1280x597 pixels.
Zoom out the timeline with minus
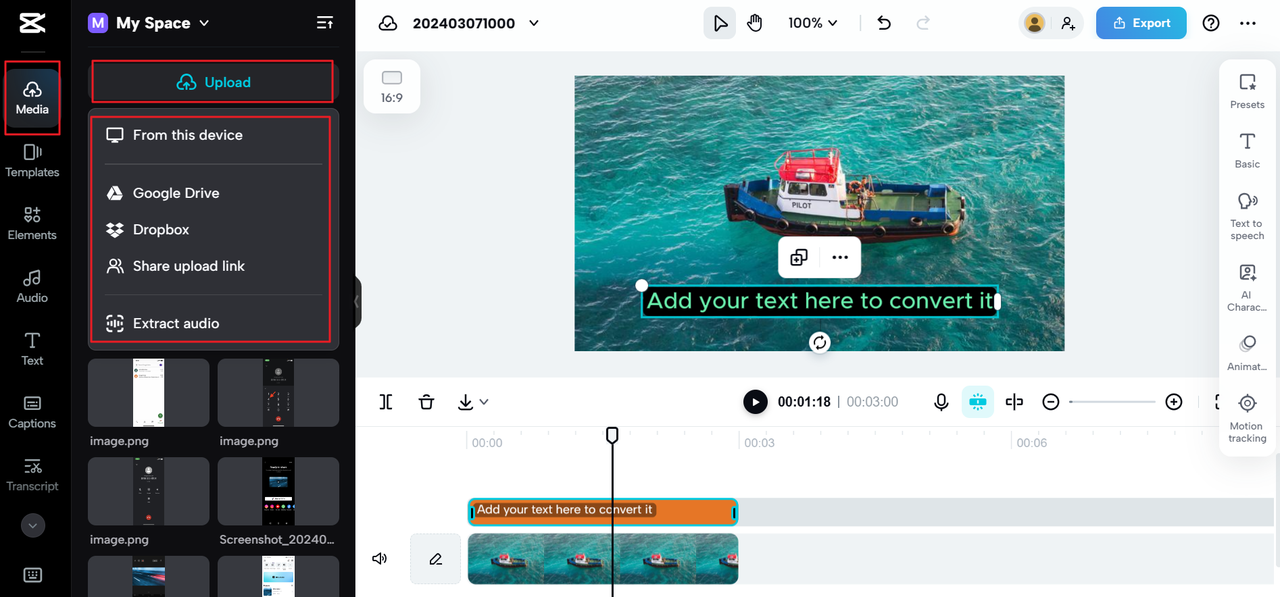point(1050,402)
